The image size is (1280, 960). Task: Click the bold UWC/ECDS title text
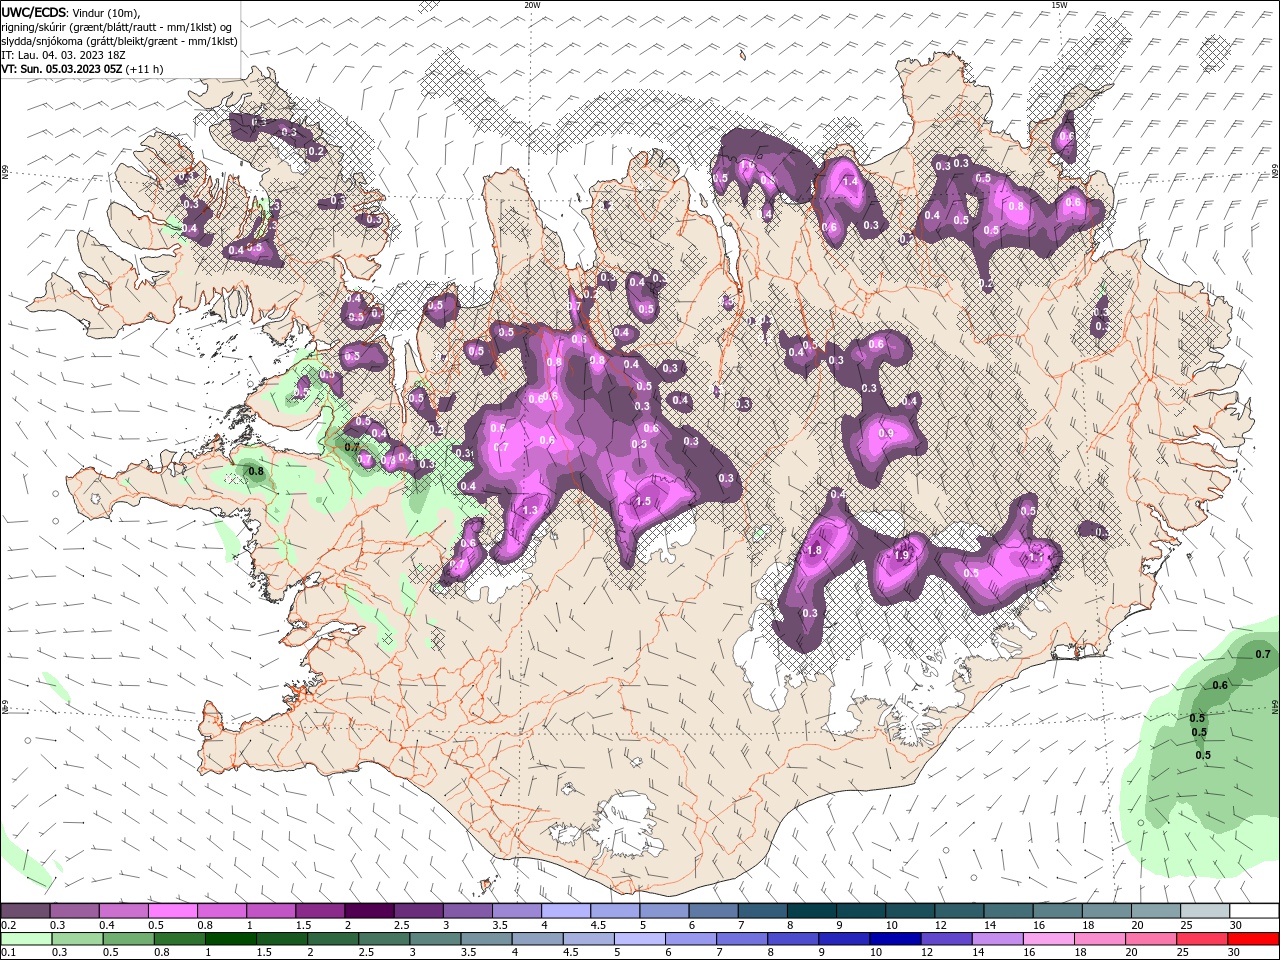pyautogui.click(x=33, y=11)
